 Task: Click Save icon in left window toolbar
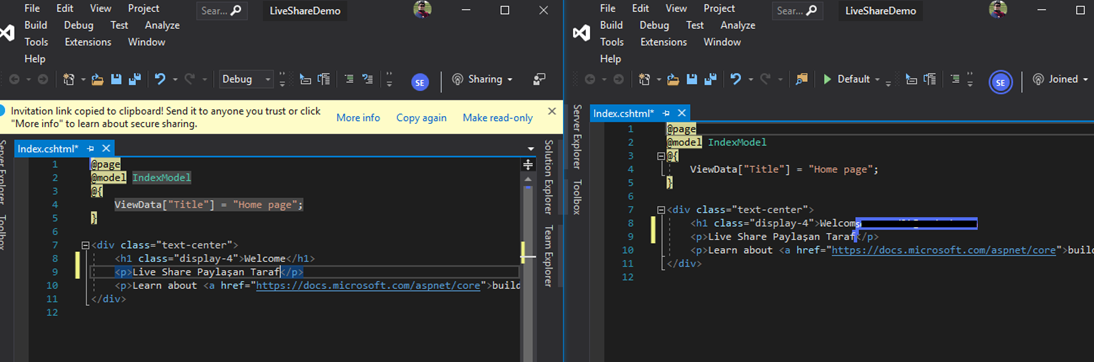pyautogui.click(x=117, y=80)
